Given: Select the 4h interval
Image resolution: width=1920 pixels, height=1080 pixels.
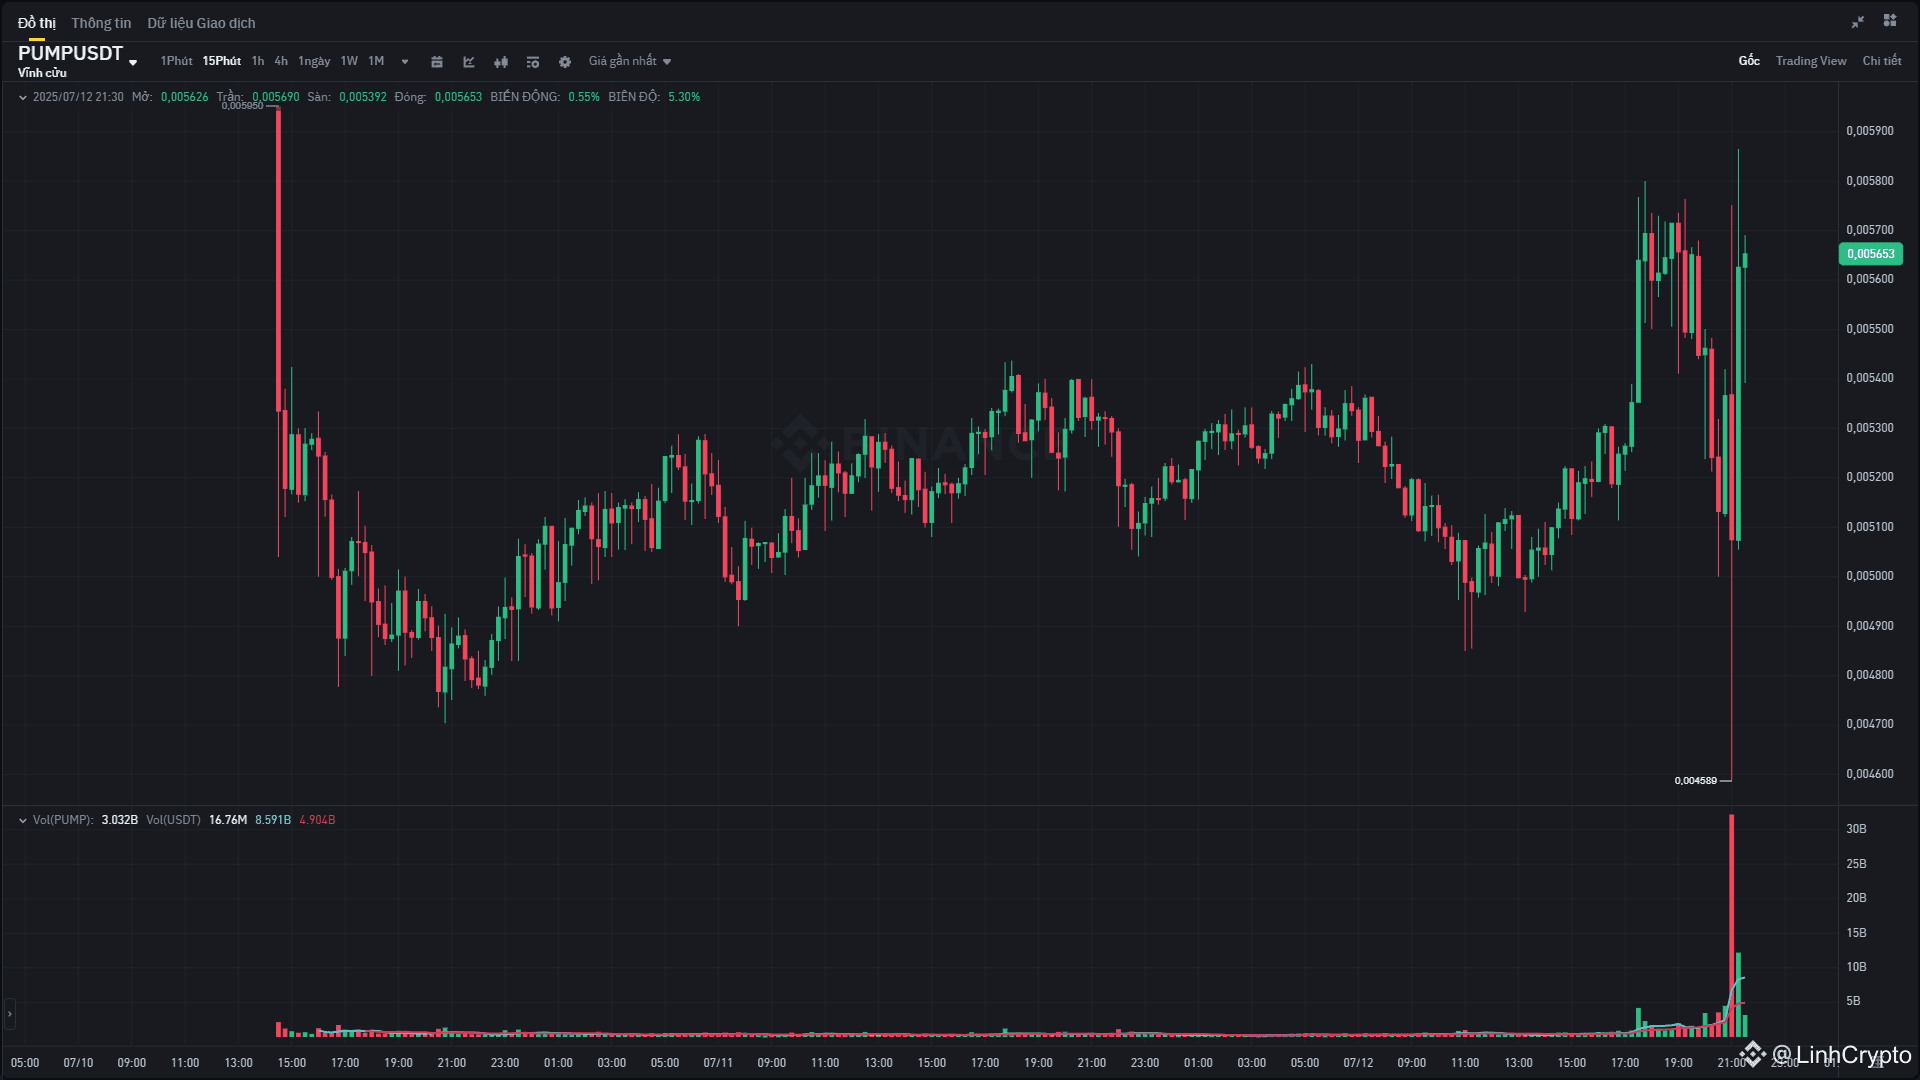Looking at the screenshot, I should pyautogui.click(x=281, y=61).
